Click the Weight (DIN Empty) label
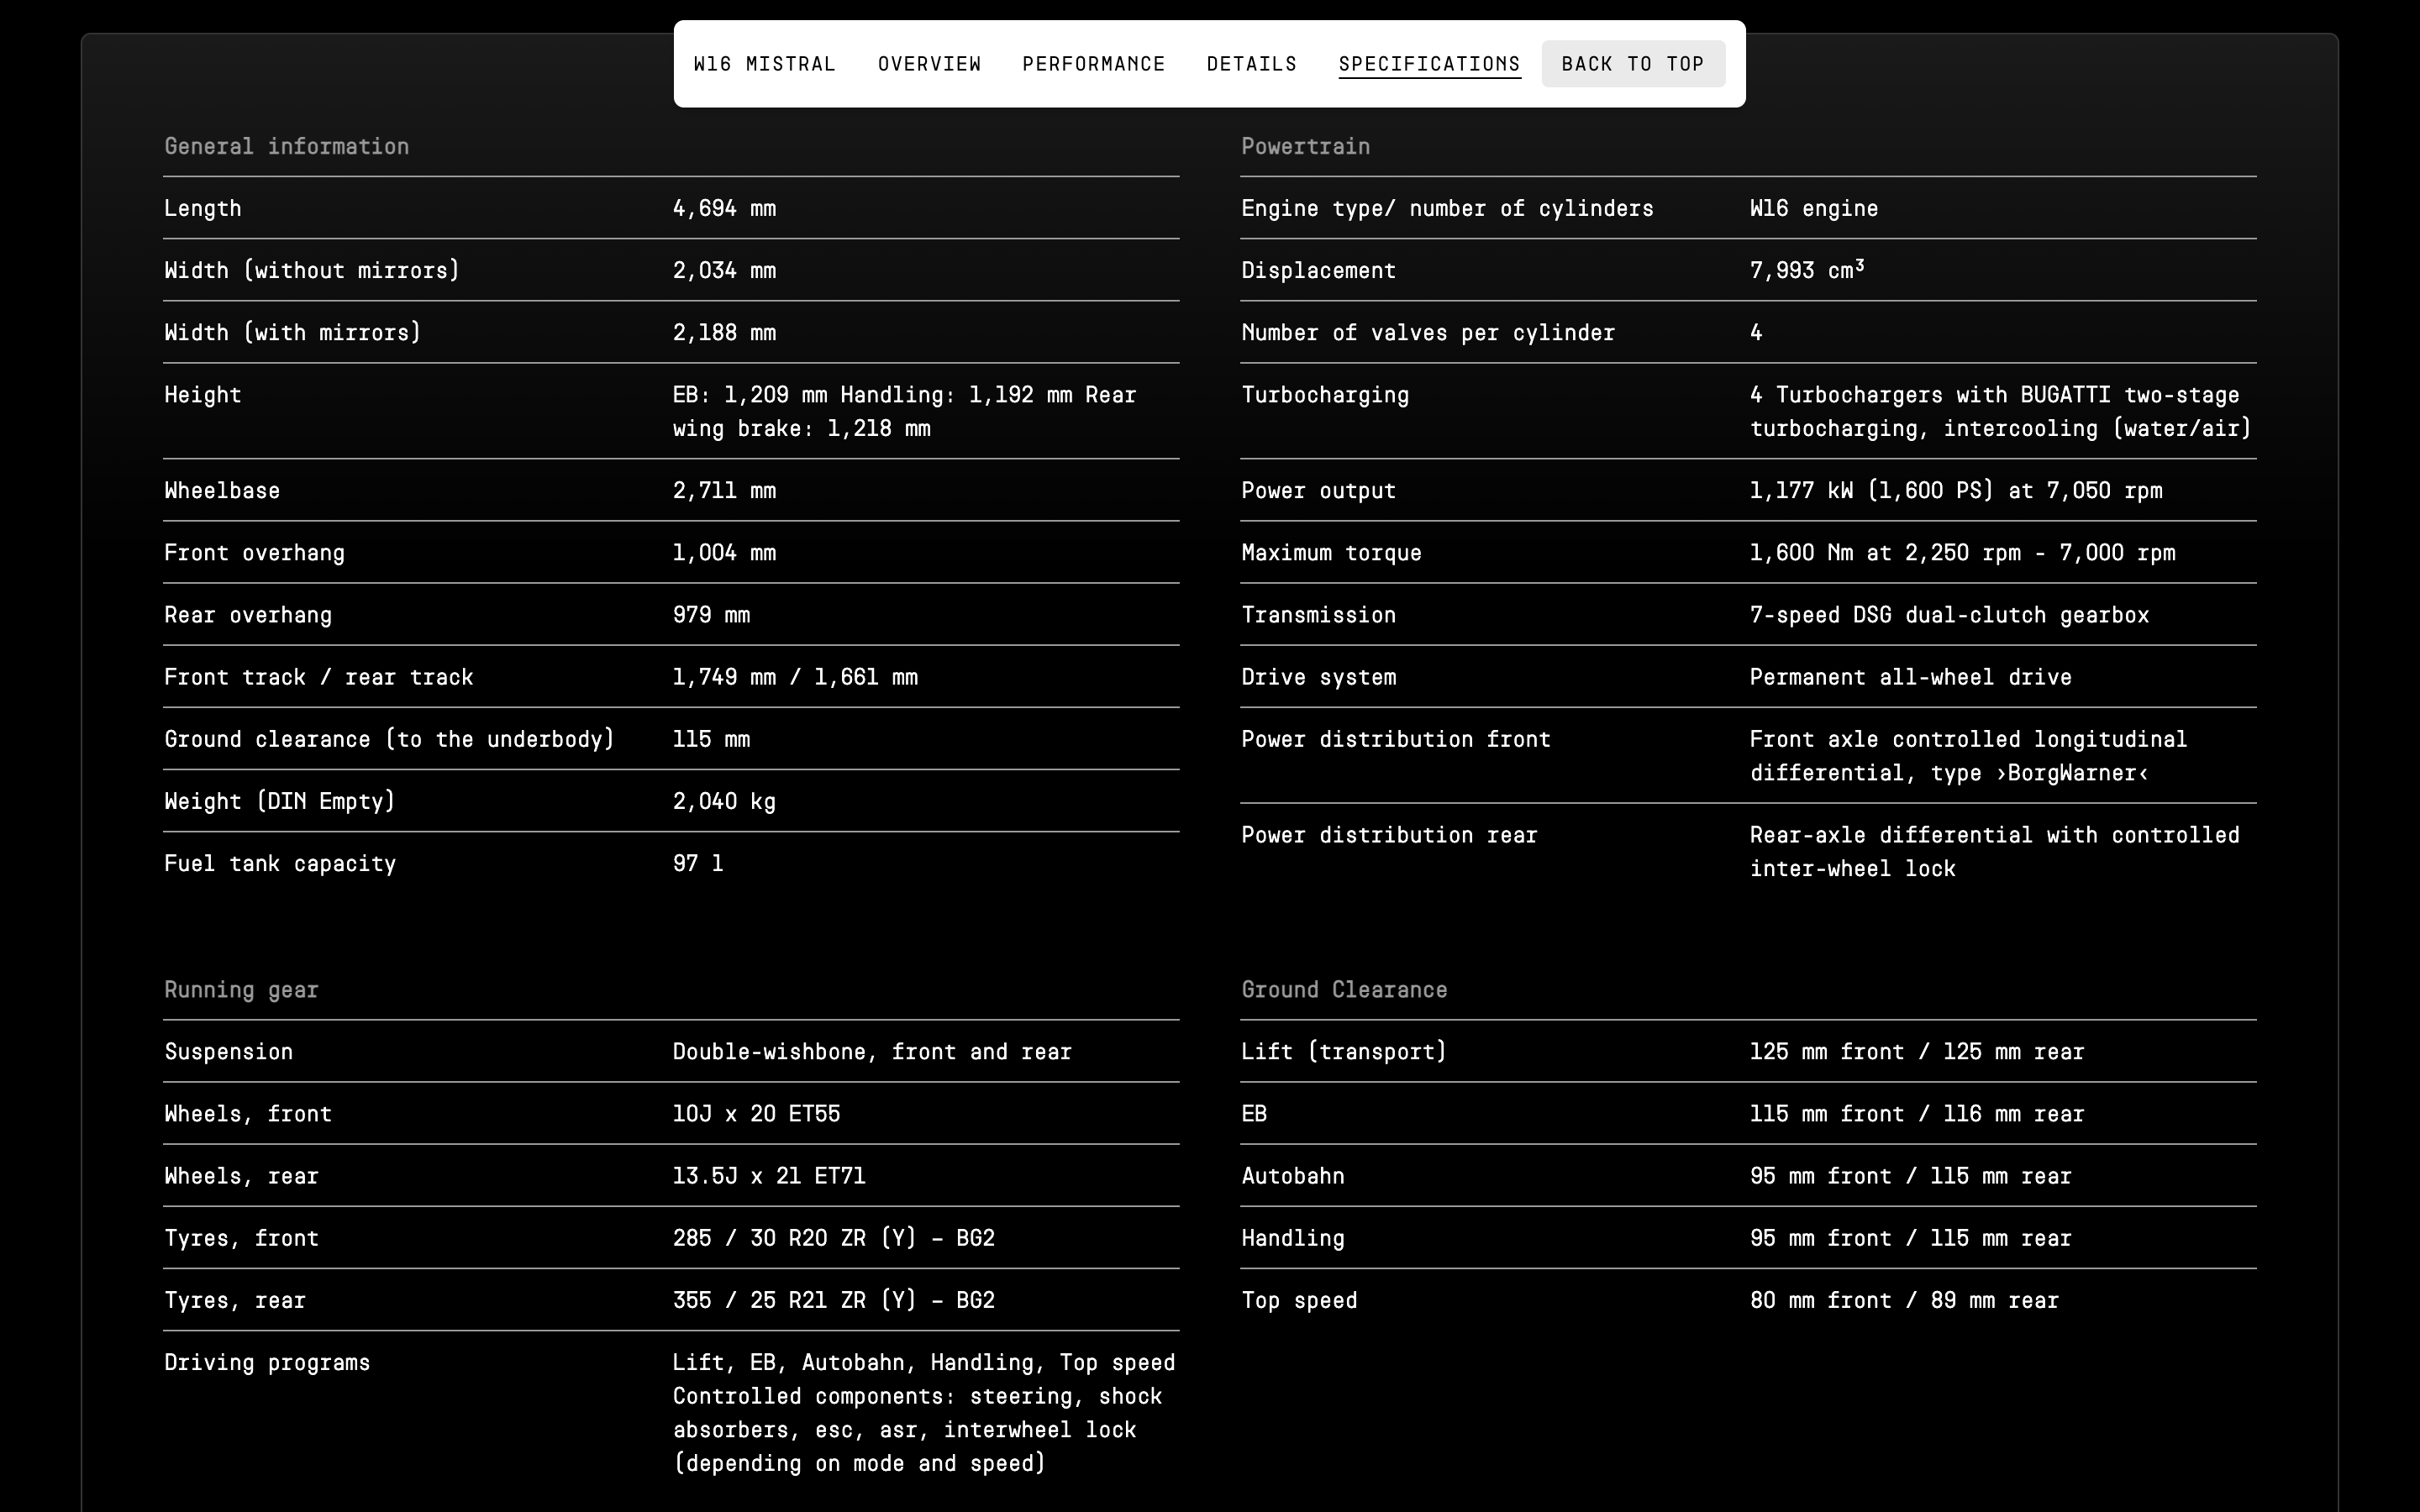 [x=279, y=801]
